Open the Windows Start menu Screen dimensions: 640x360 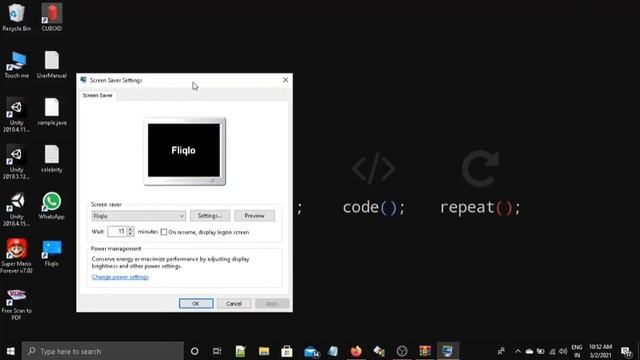[x=11, y=351]
